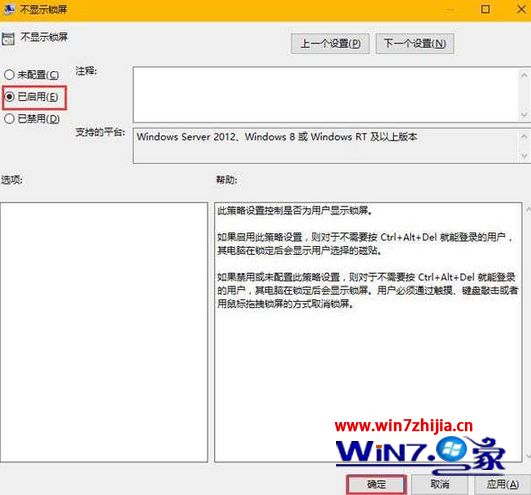Maximize the dialog window
The width and height of the screenshot is (531, 495).
(x=485, y=9)
